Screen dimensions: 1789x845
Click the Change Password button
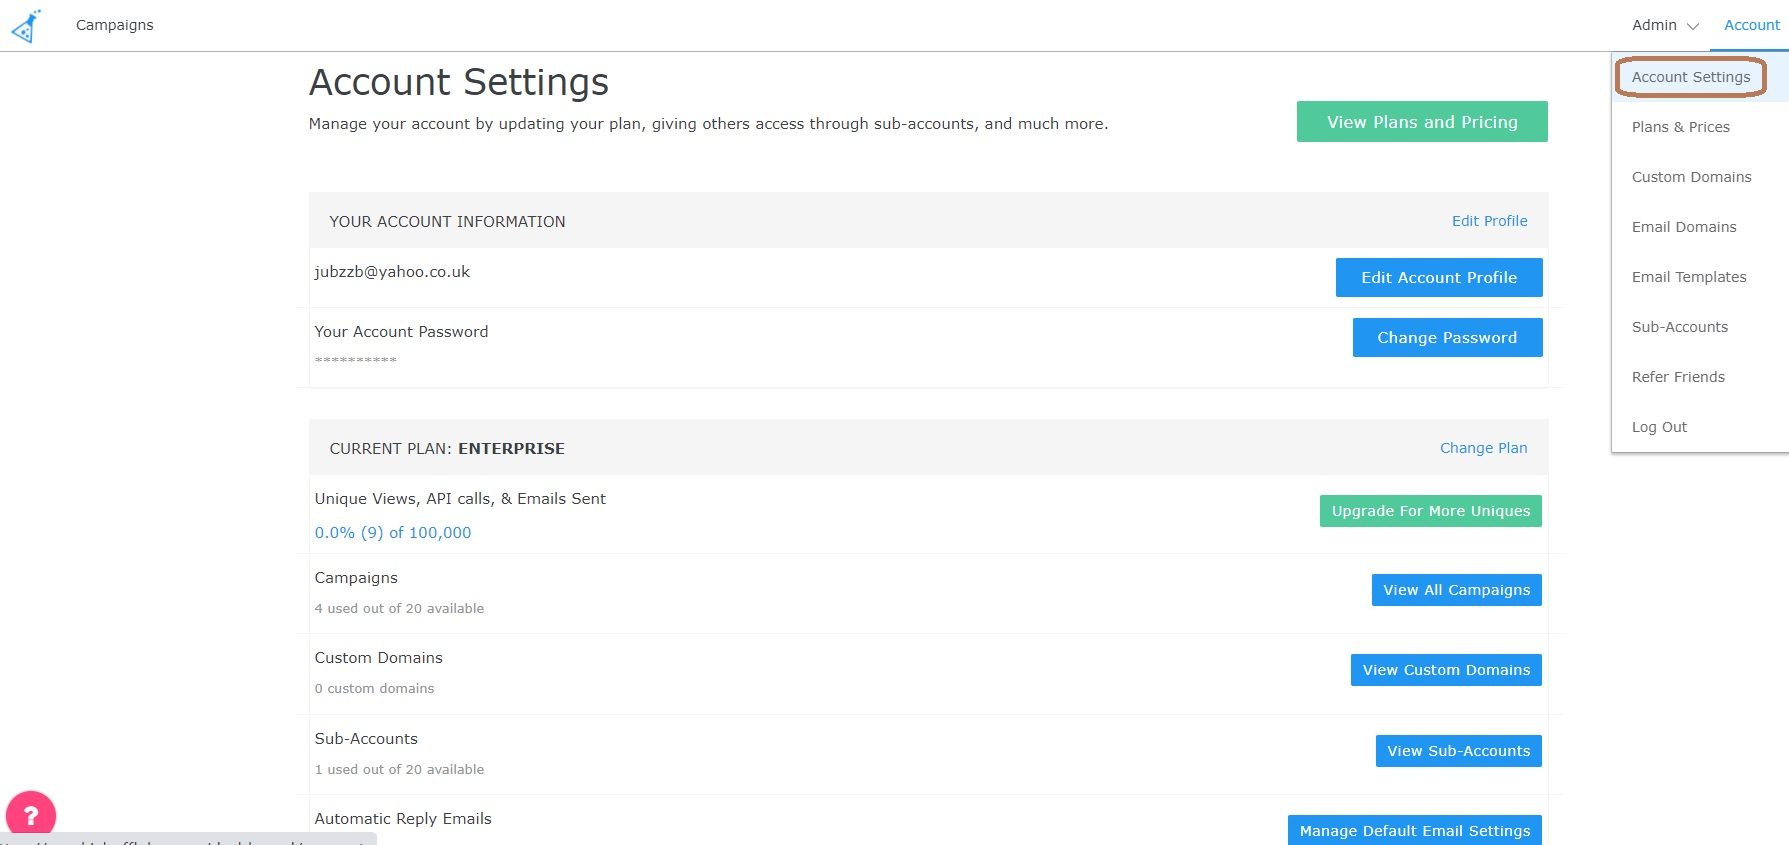[1446, 338]
